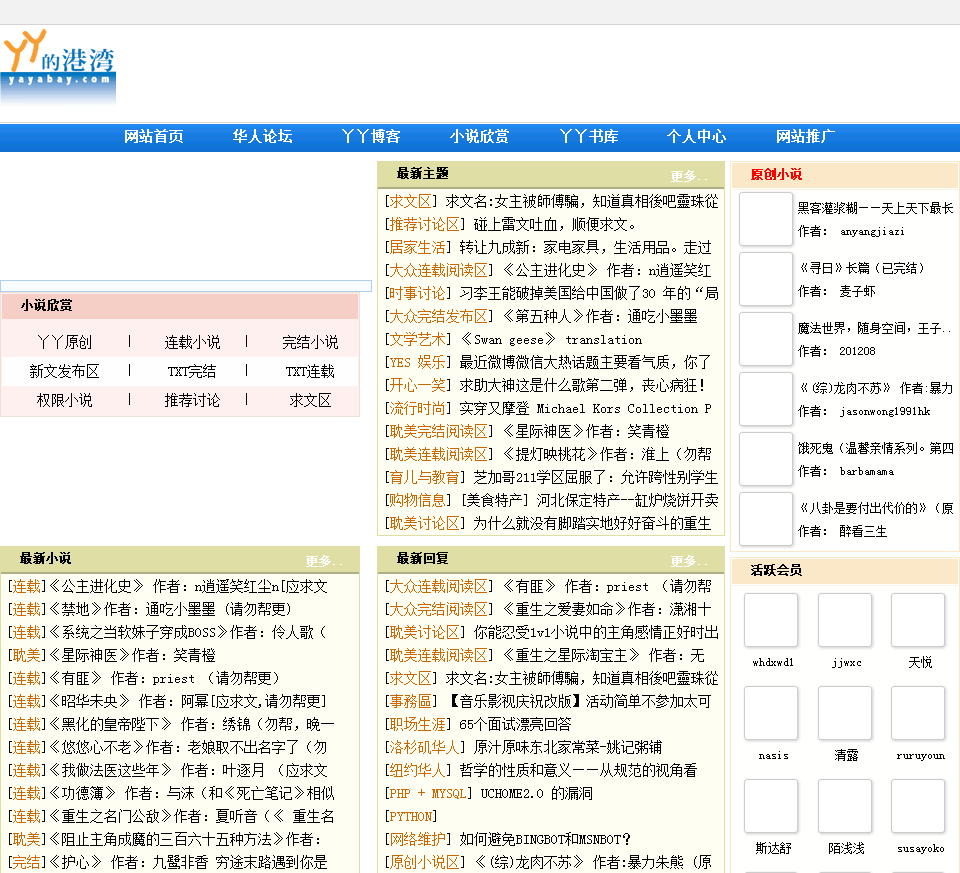The width and height of the screenshot is (960, 873).
Task: Open author link 麦子虾
Action: 857,291
